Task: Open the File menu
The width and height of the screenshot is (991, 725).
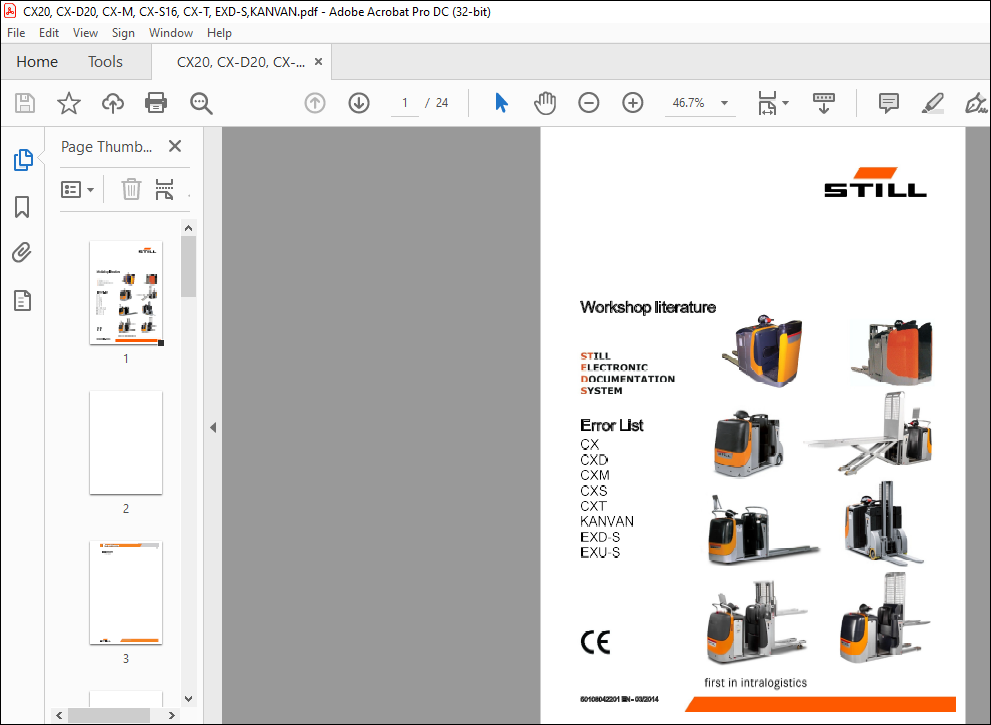Action: point(16,33)
